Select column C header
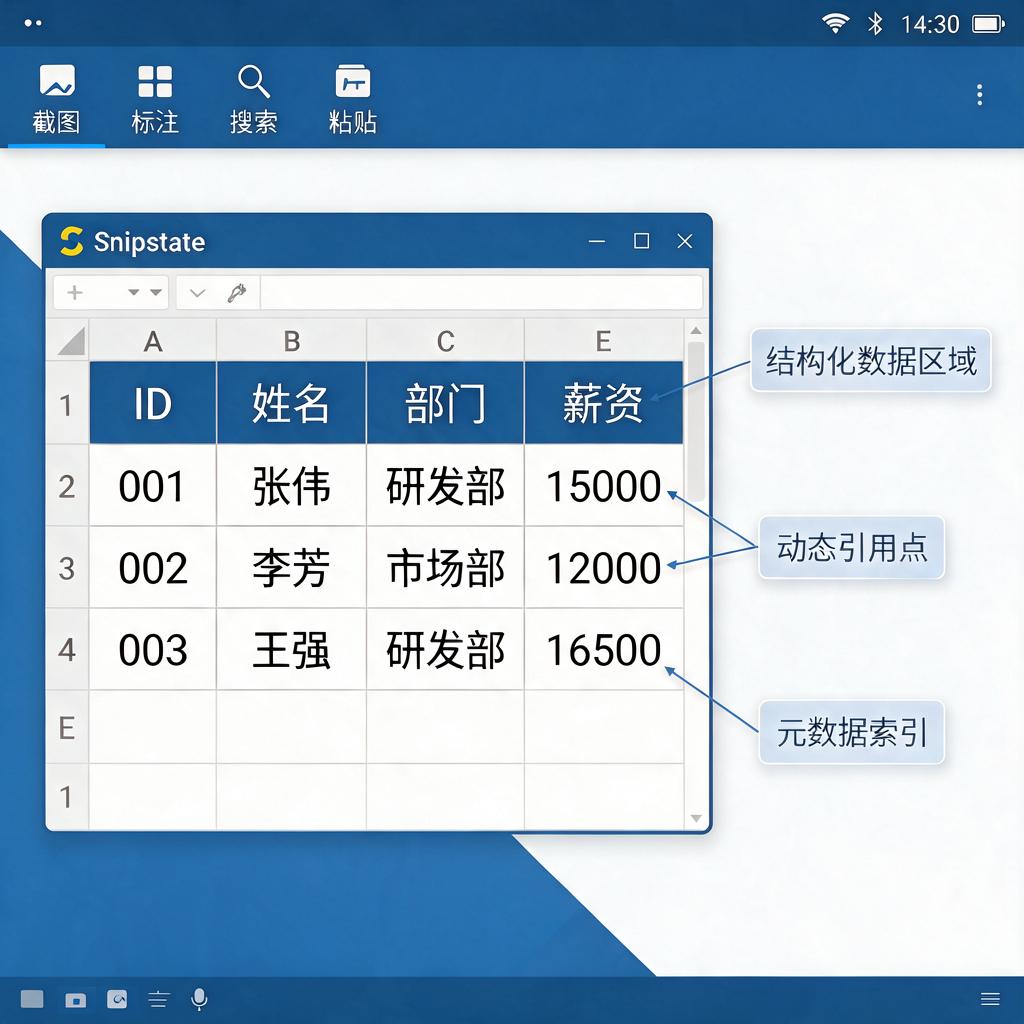This screenshot has width=1024, height=1024. 445,341
